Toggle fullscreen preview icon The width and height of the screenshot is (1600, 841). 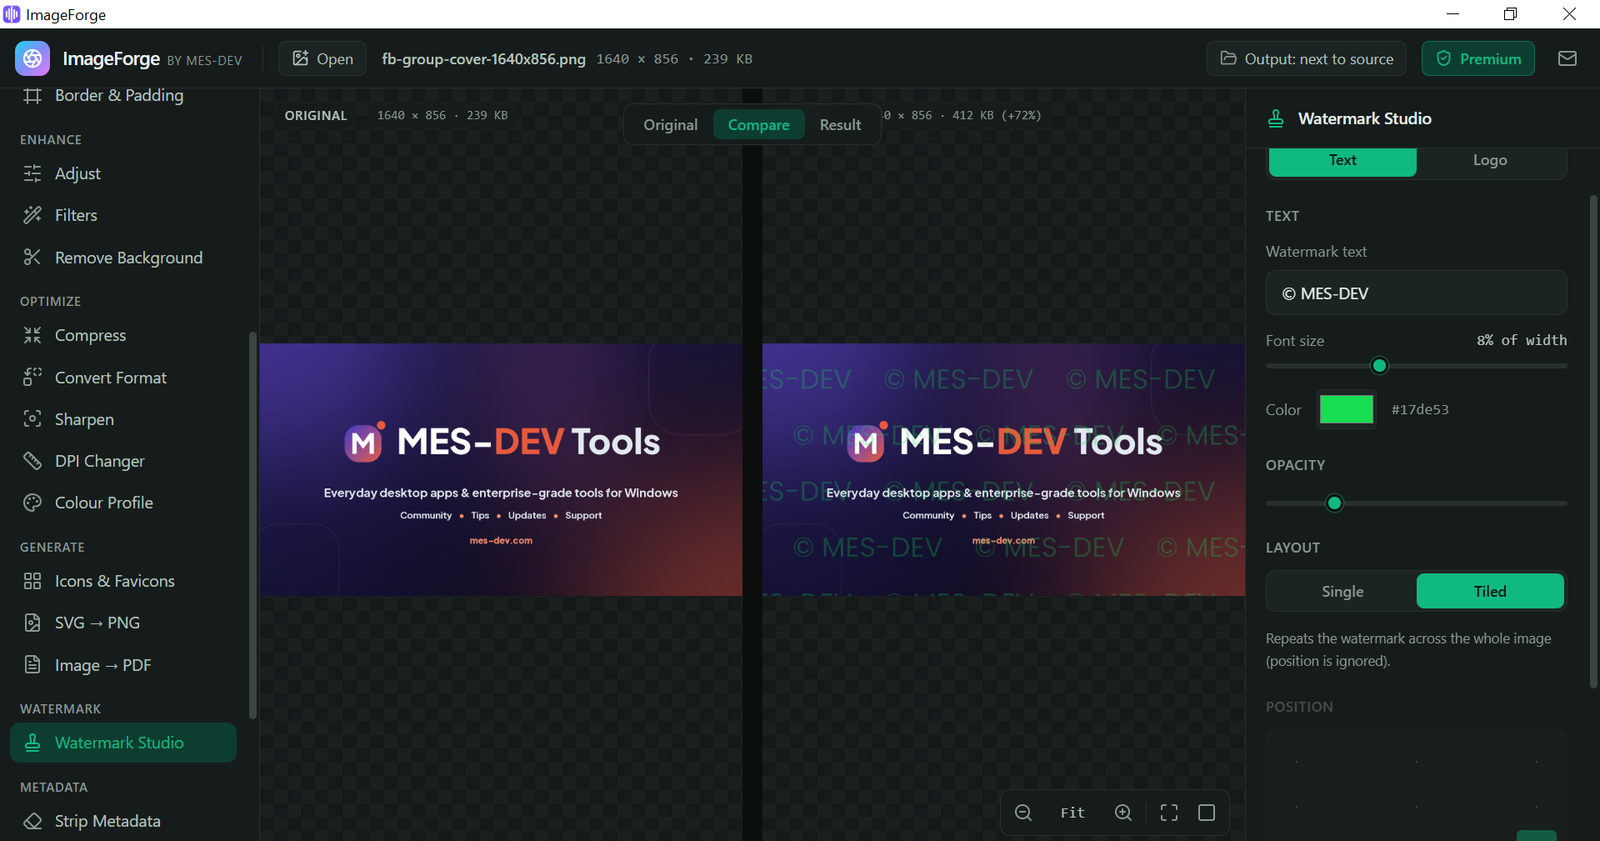pyautogui.click(x=1169, y=813)
